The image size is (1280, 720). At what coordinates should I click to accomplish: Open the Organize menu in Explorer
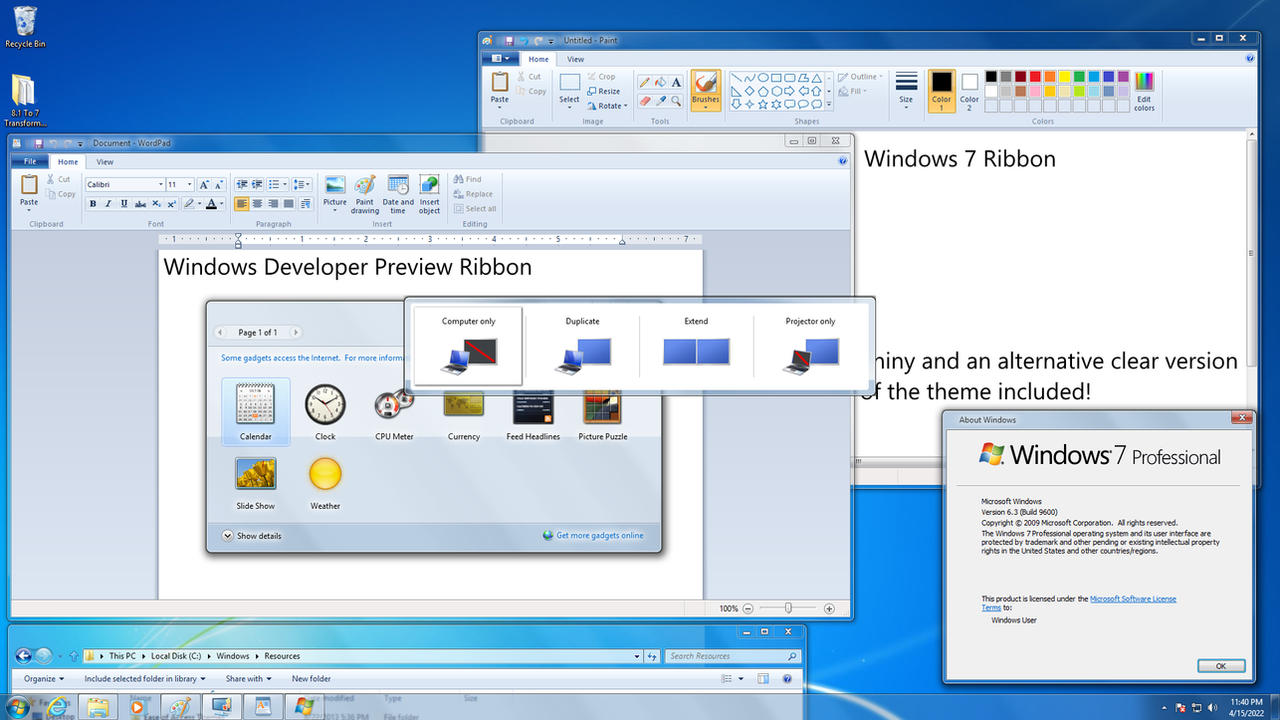44,678
